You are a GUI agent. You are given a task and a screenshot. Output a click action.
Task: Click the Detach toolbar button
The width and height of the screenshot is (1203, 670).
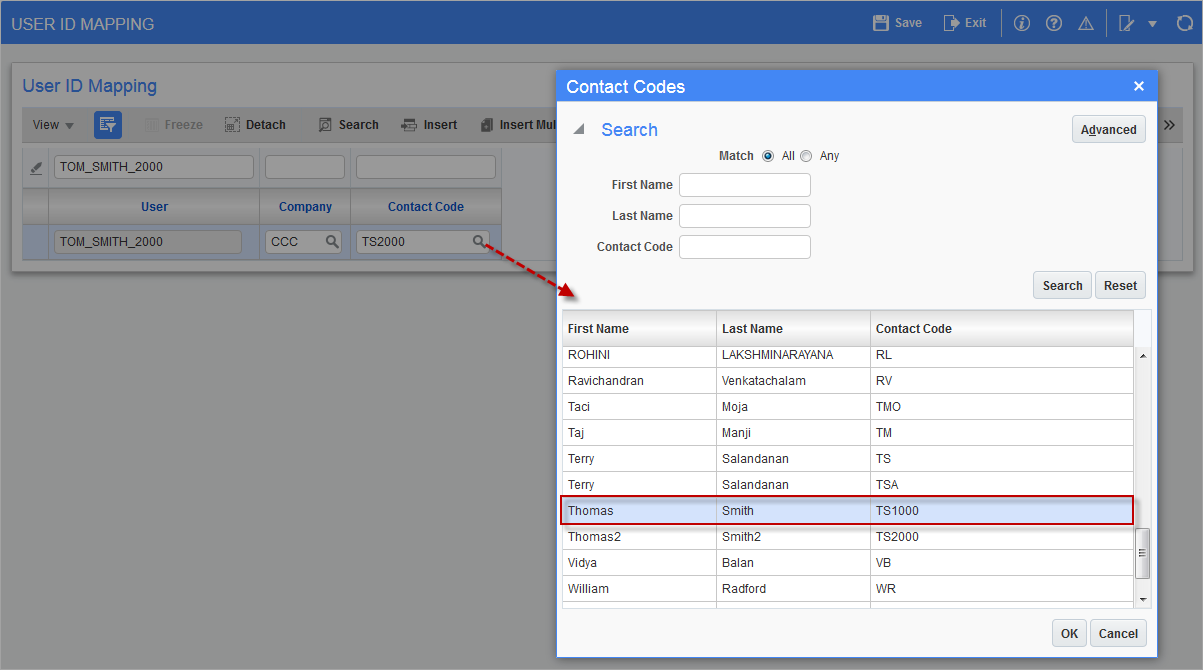coord(255,125)
